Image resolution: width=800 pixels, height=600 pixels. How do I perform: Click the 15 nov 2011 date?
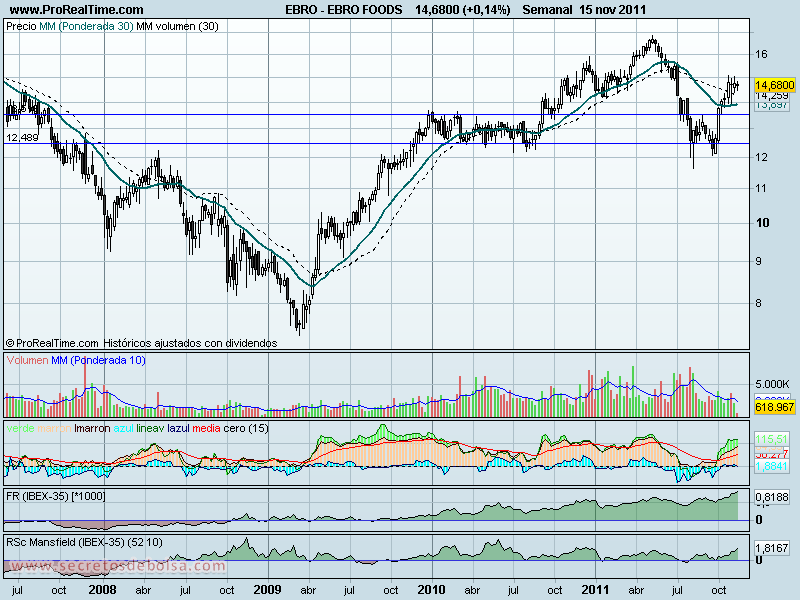pos(613,9)
